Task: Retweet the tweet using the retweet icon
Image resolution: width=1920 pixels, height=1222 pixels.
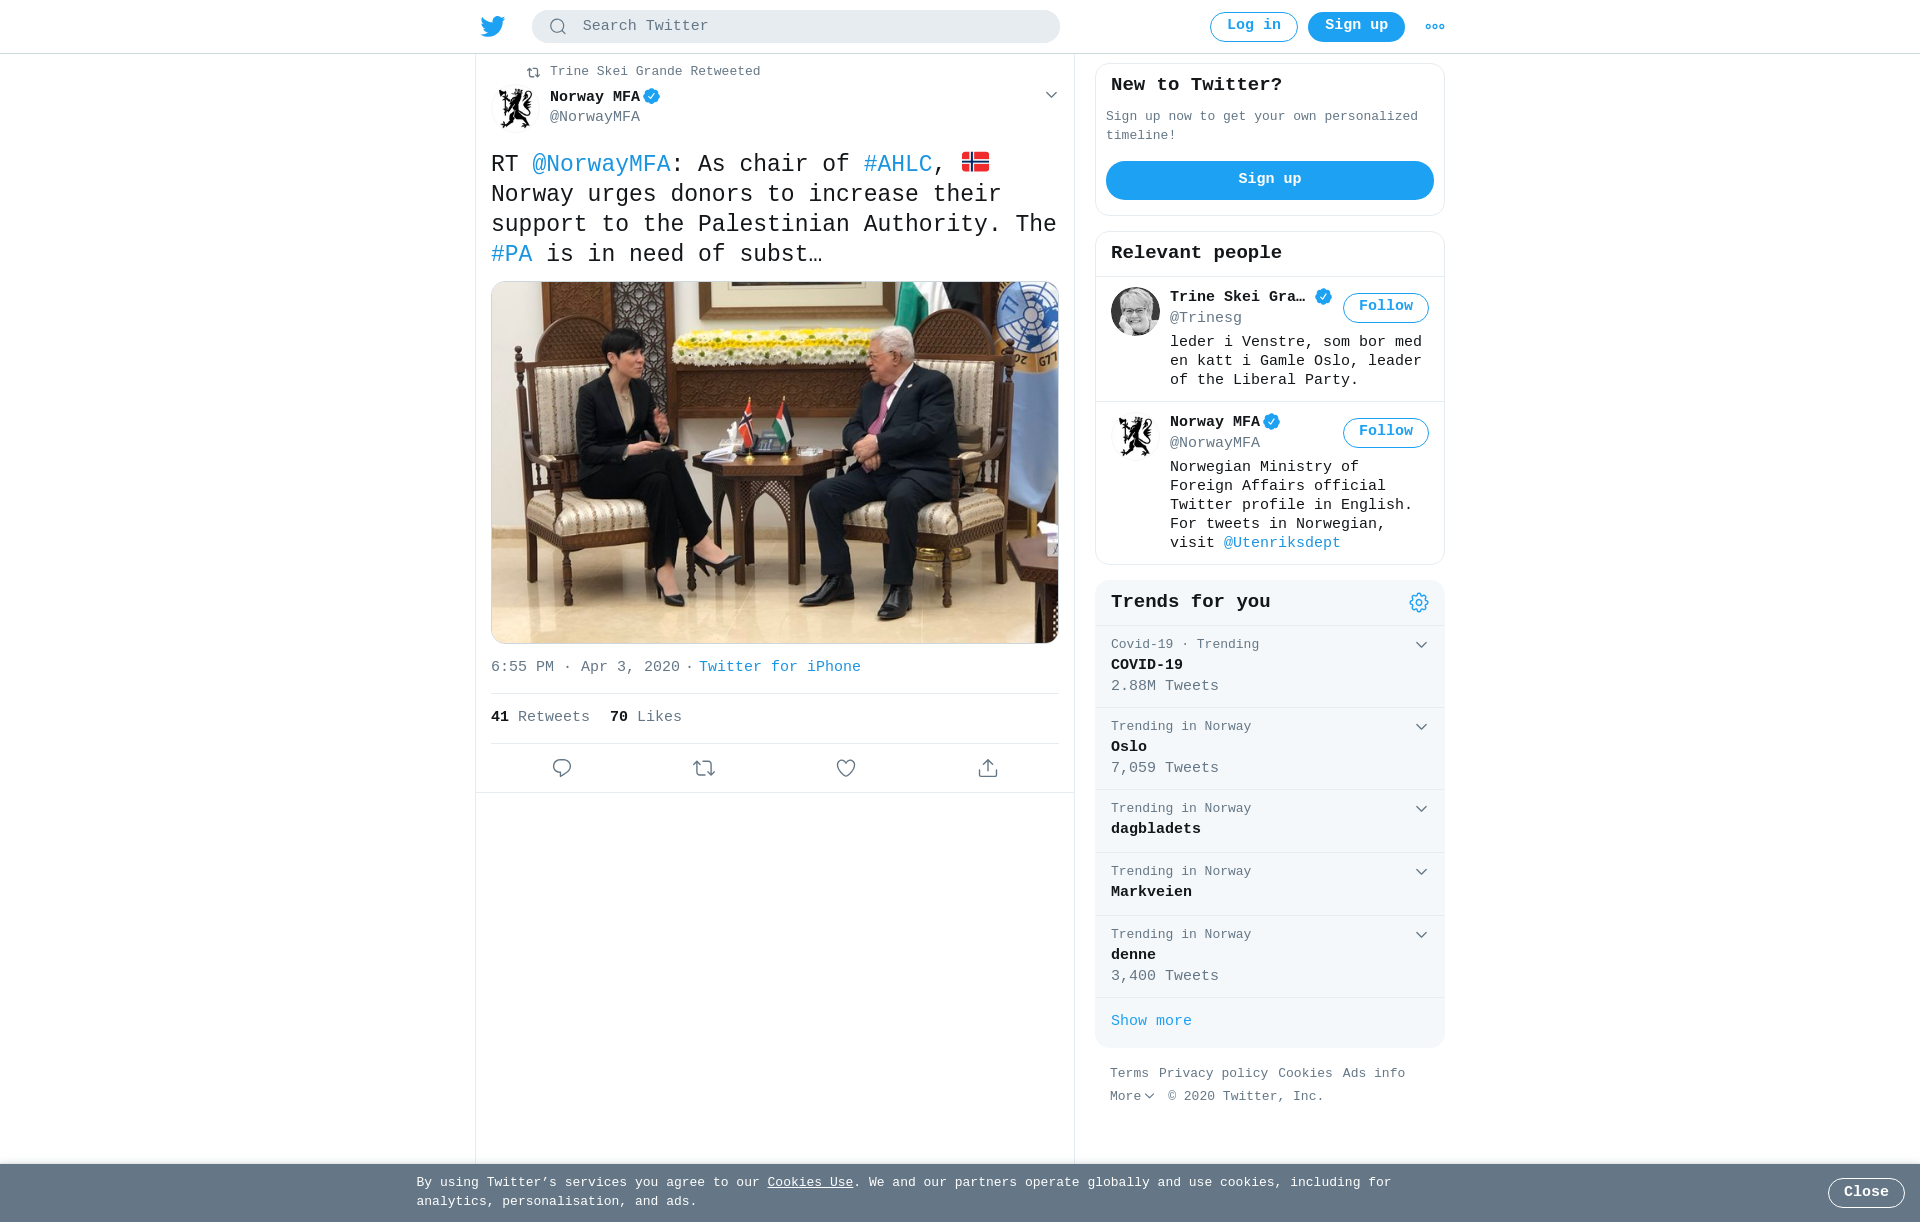Action: pos(704,768)
